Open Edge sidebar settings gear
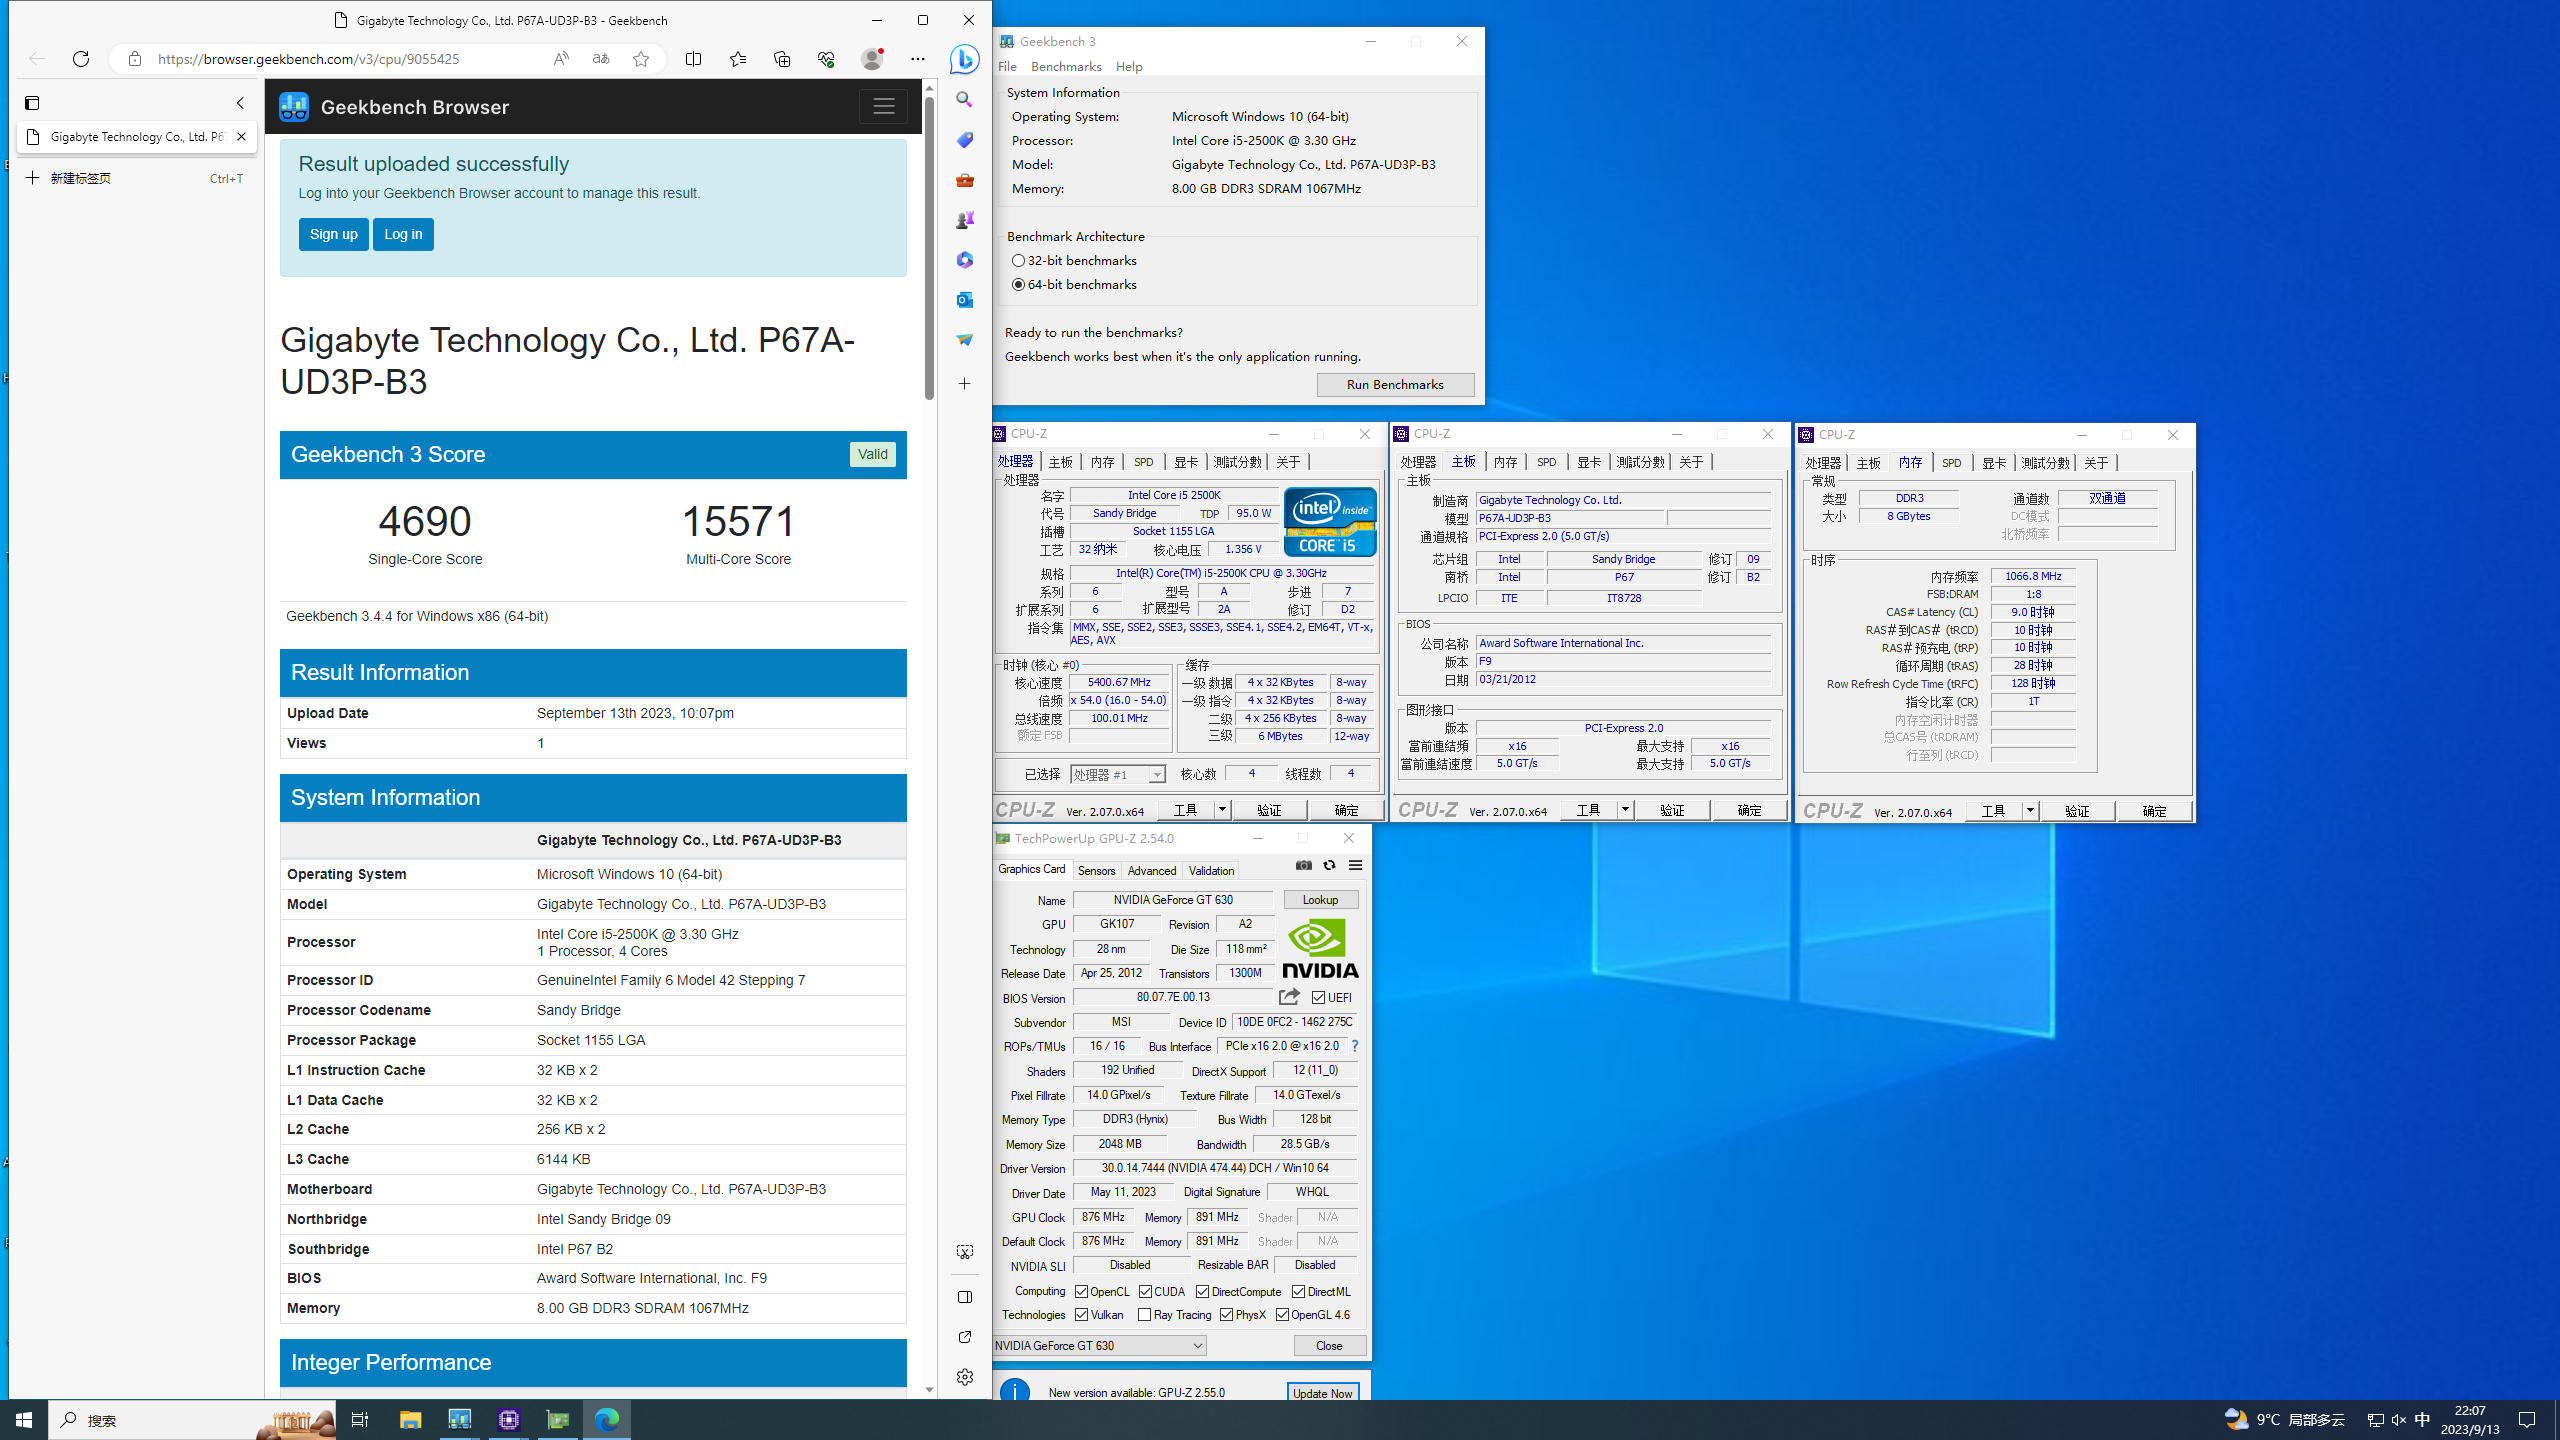 point(964,1377)
